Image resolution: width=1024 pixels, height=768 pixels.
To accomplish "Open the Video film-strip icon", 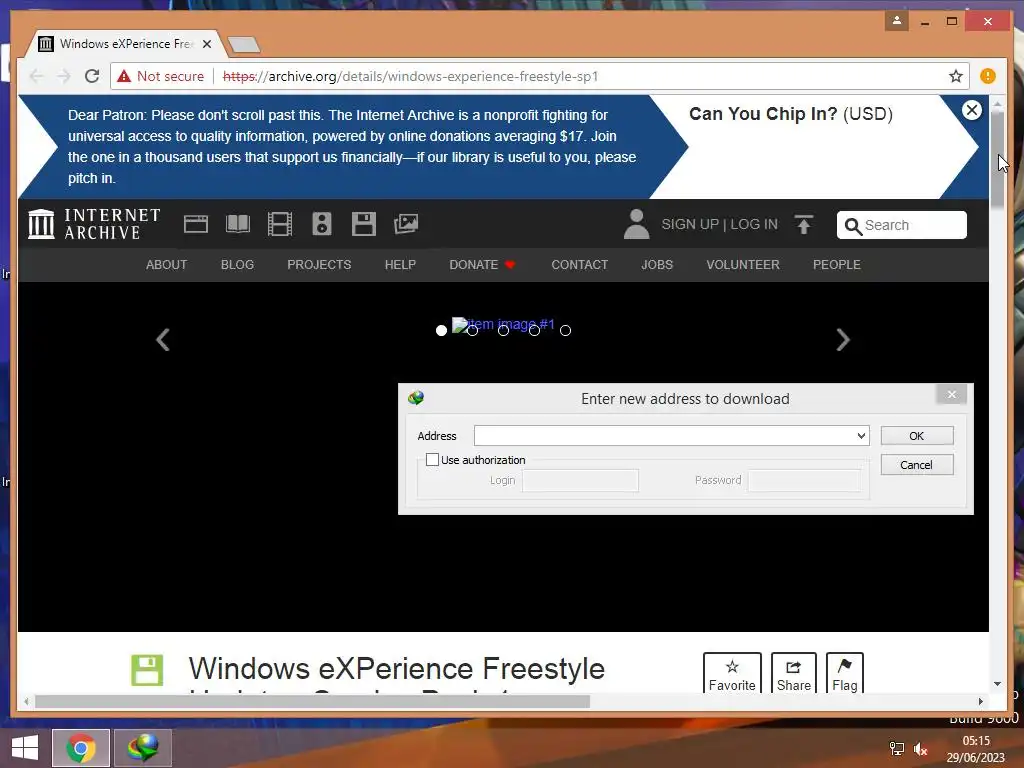I will 280,224.
